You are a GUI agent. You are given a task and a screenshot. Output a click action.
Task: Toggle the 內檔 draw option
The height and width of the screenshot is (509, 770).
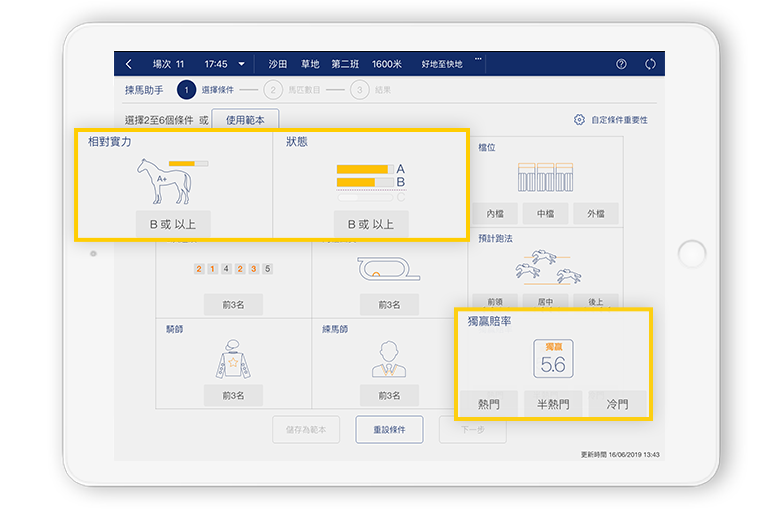point(495,214)
